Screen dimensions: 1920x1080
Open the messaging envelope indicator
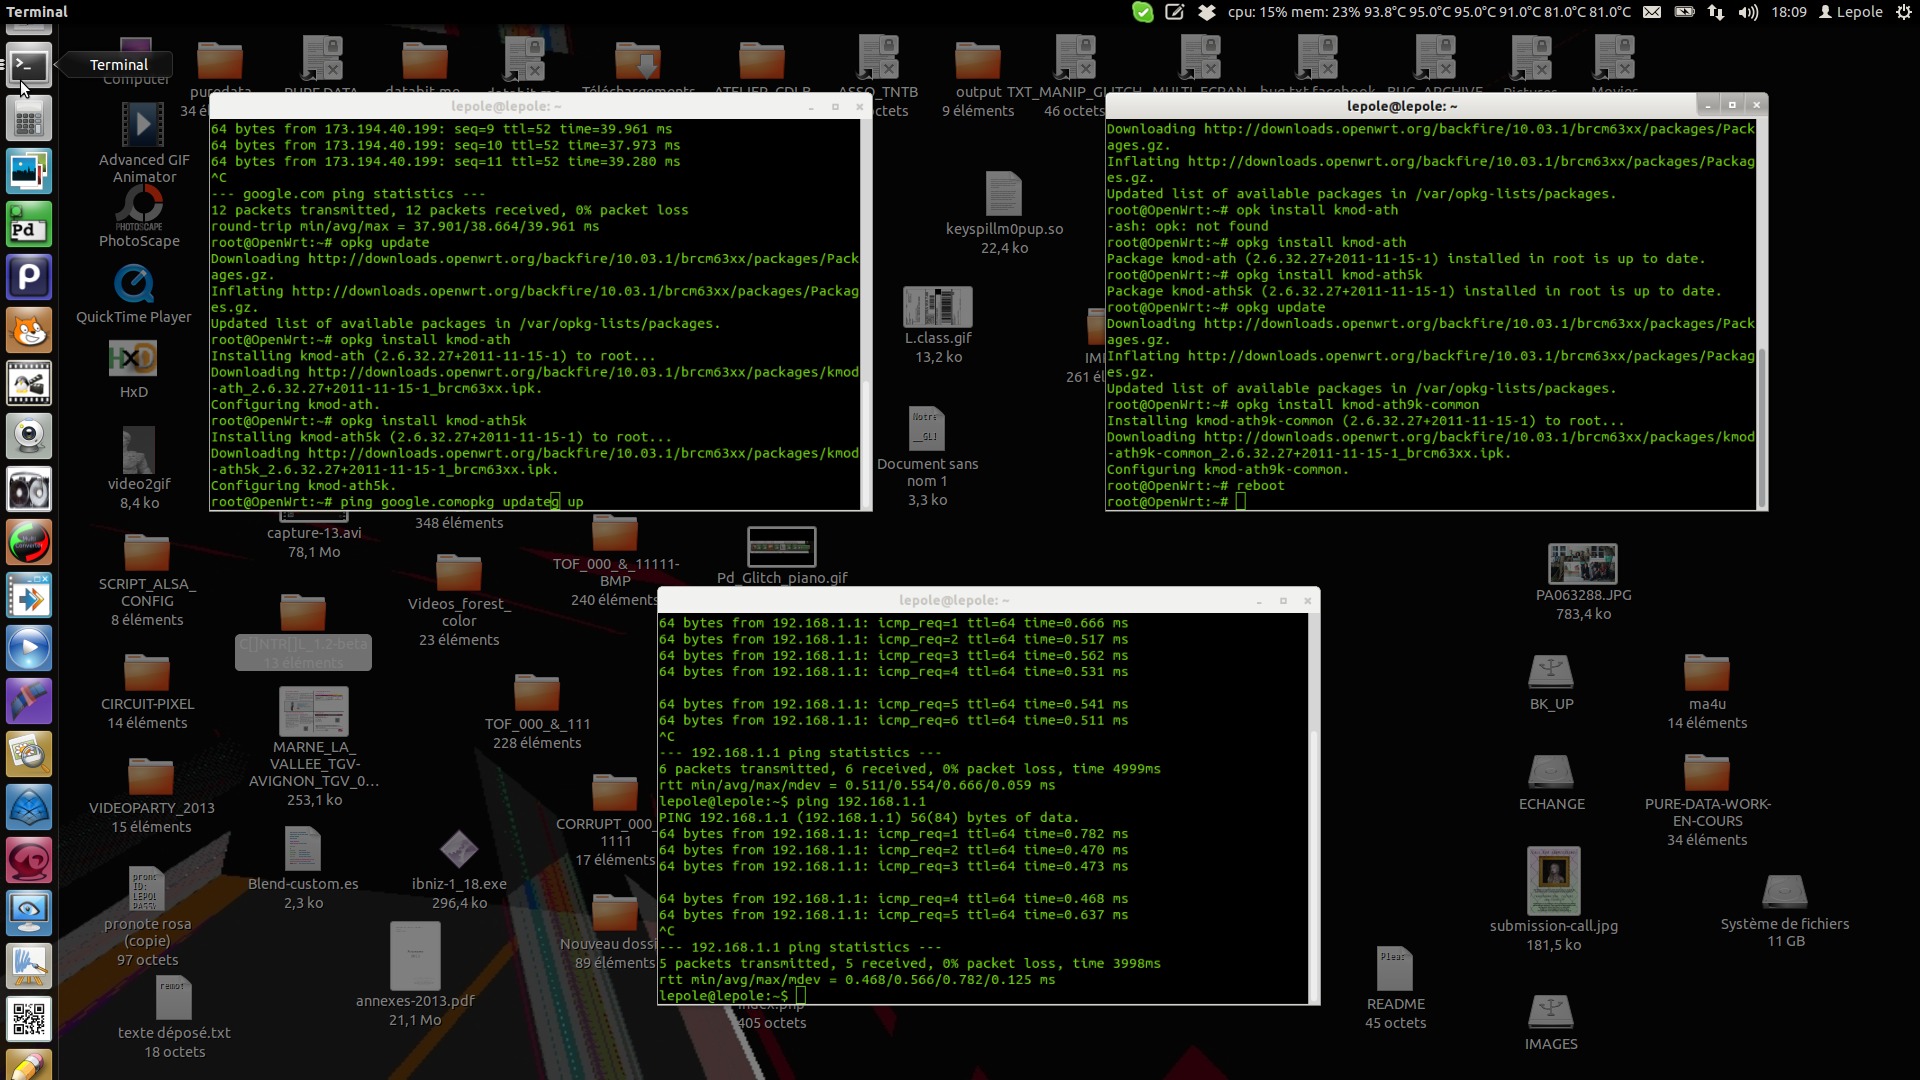1652,12
